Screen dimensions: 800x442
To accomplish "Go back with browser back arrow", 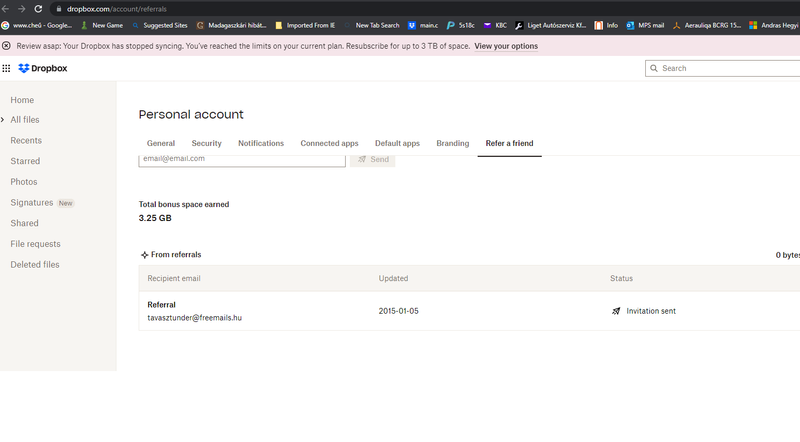I will point(6,8).
